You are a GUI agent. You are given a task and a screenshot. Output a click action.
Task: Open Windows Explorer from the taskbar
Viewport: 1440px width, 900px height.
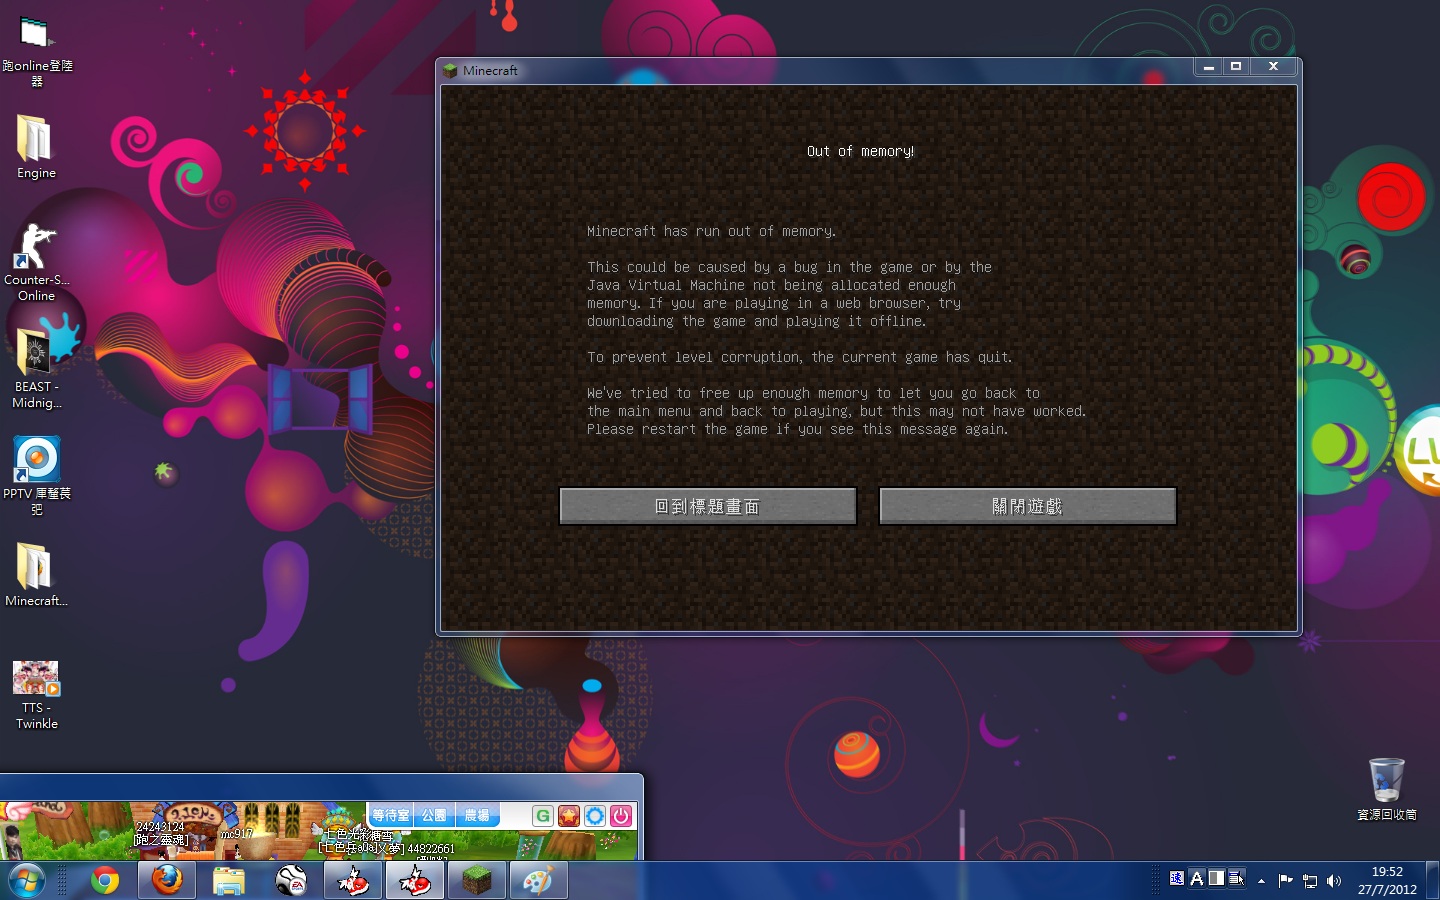click(x=229, y=881)
